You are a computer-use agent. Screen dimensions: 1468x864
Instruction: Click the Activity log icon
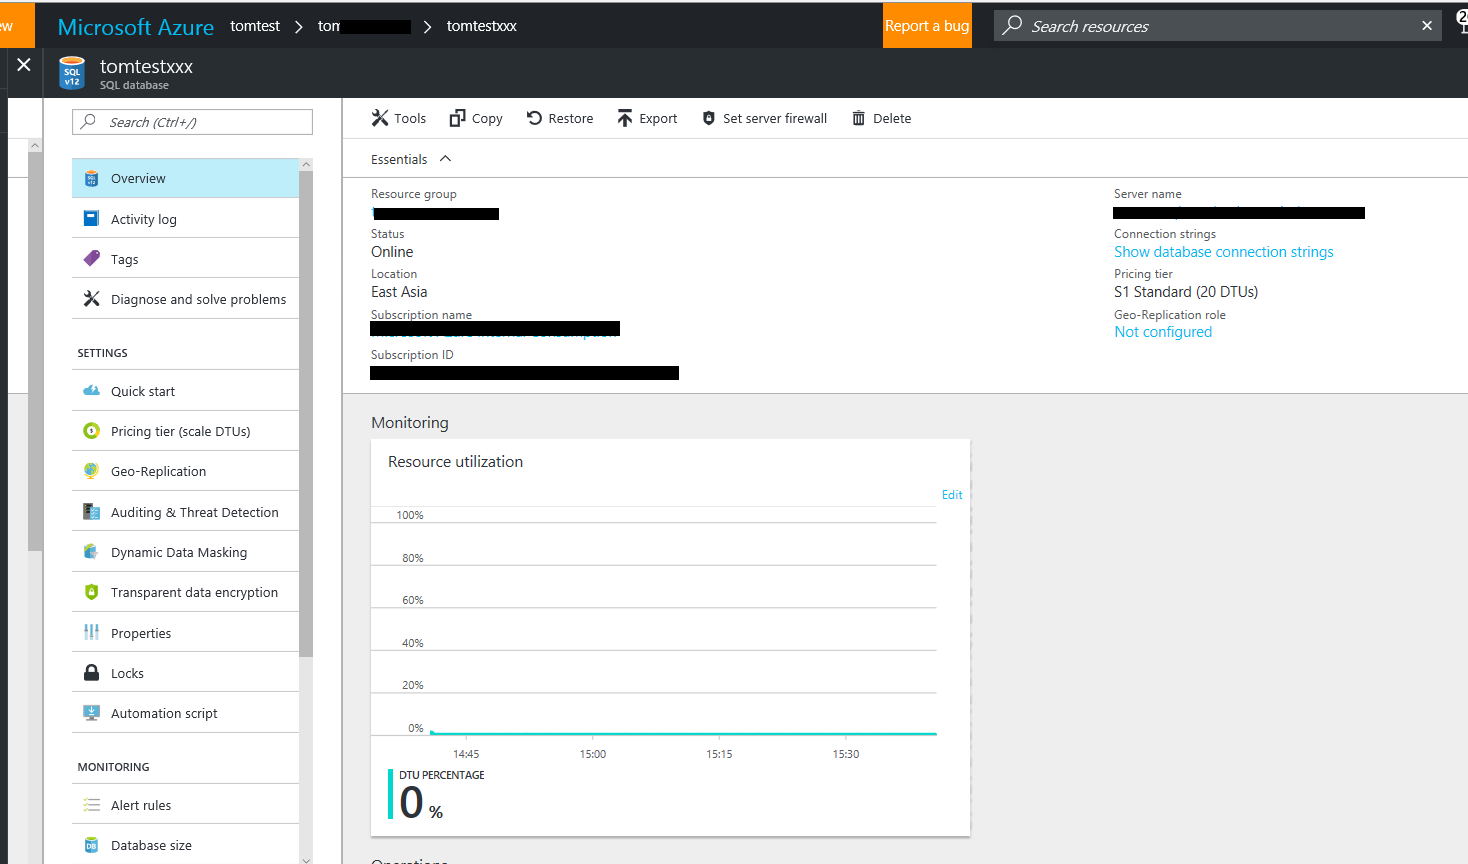pos(91,218)
